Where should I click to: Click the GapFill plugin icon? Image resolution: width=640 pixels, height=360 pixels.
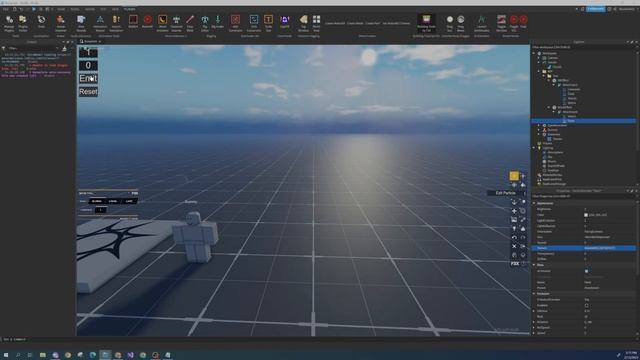(284, 21)
